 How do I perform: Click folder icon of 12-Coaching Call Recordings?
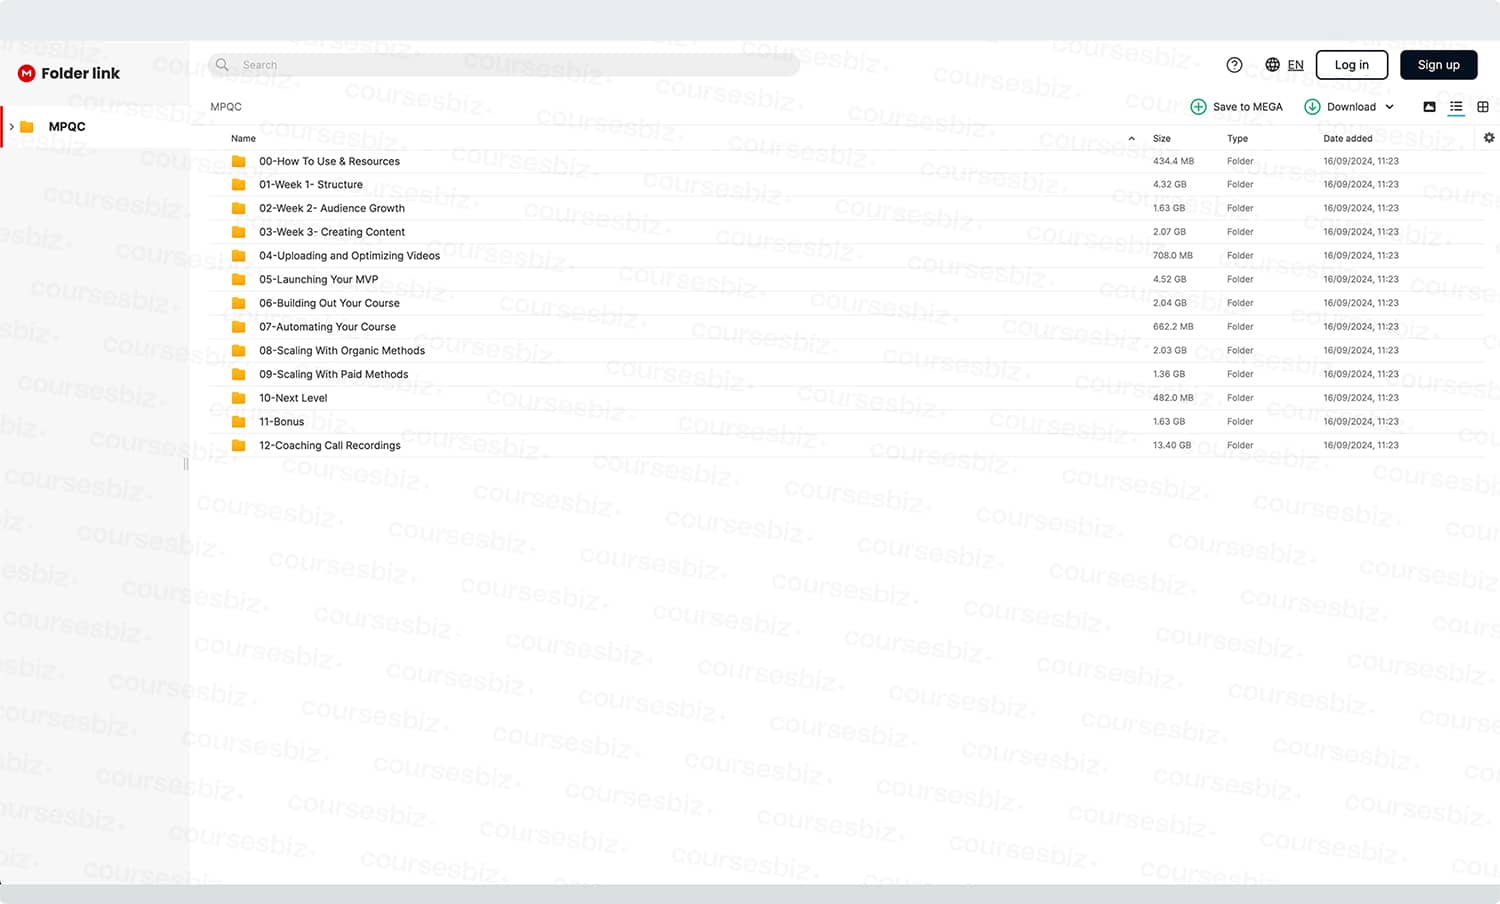[x=238, y=445]
